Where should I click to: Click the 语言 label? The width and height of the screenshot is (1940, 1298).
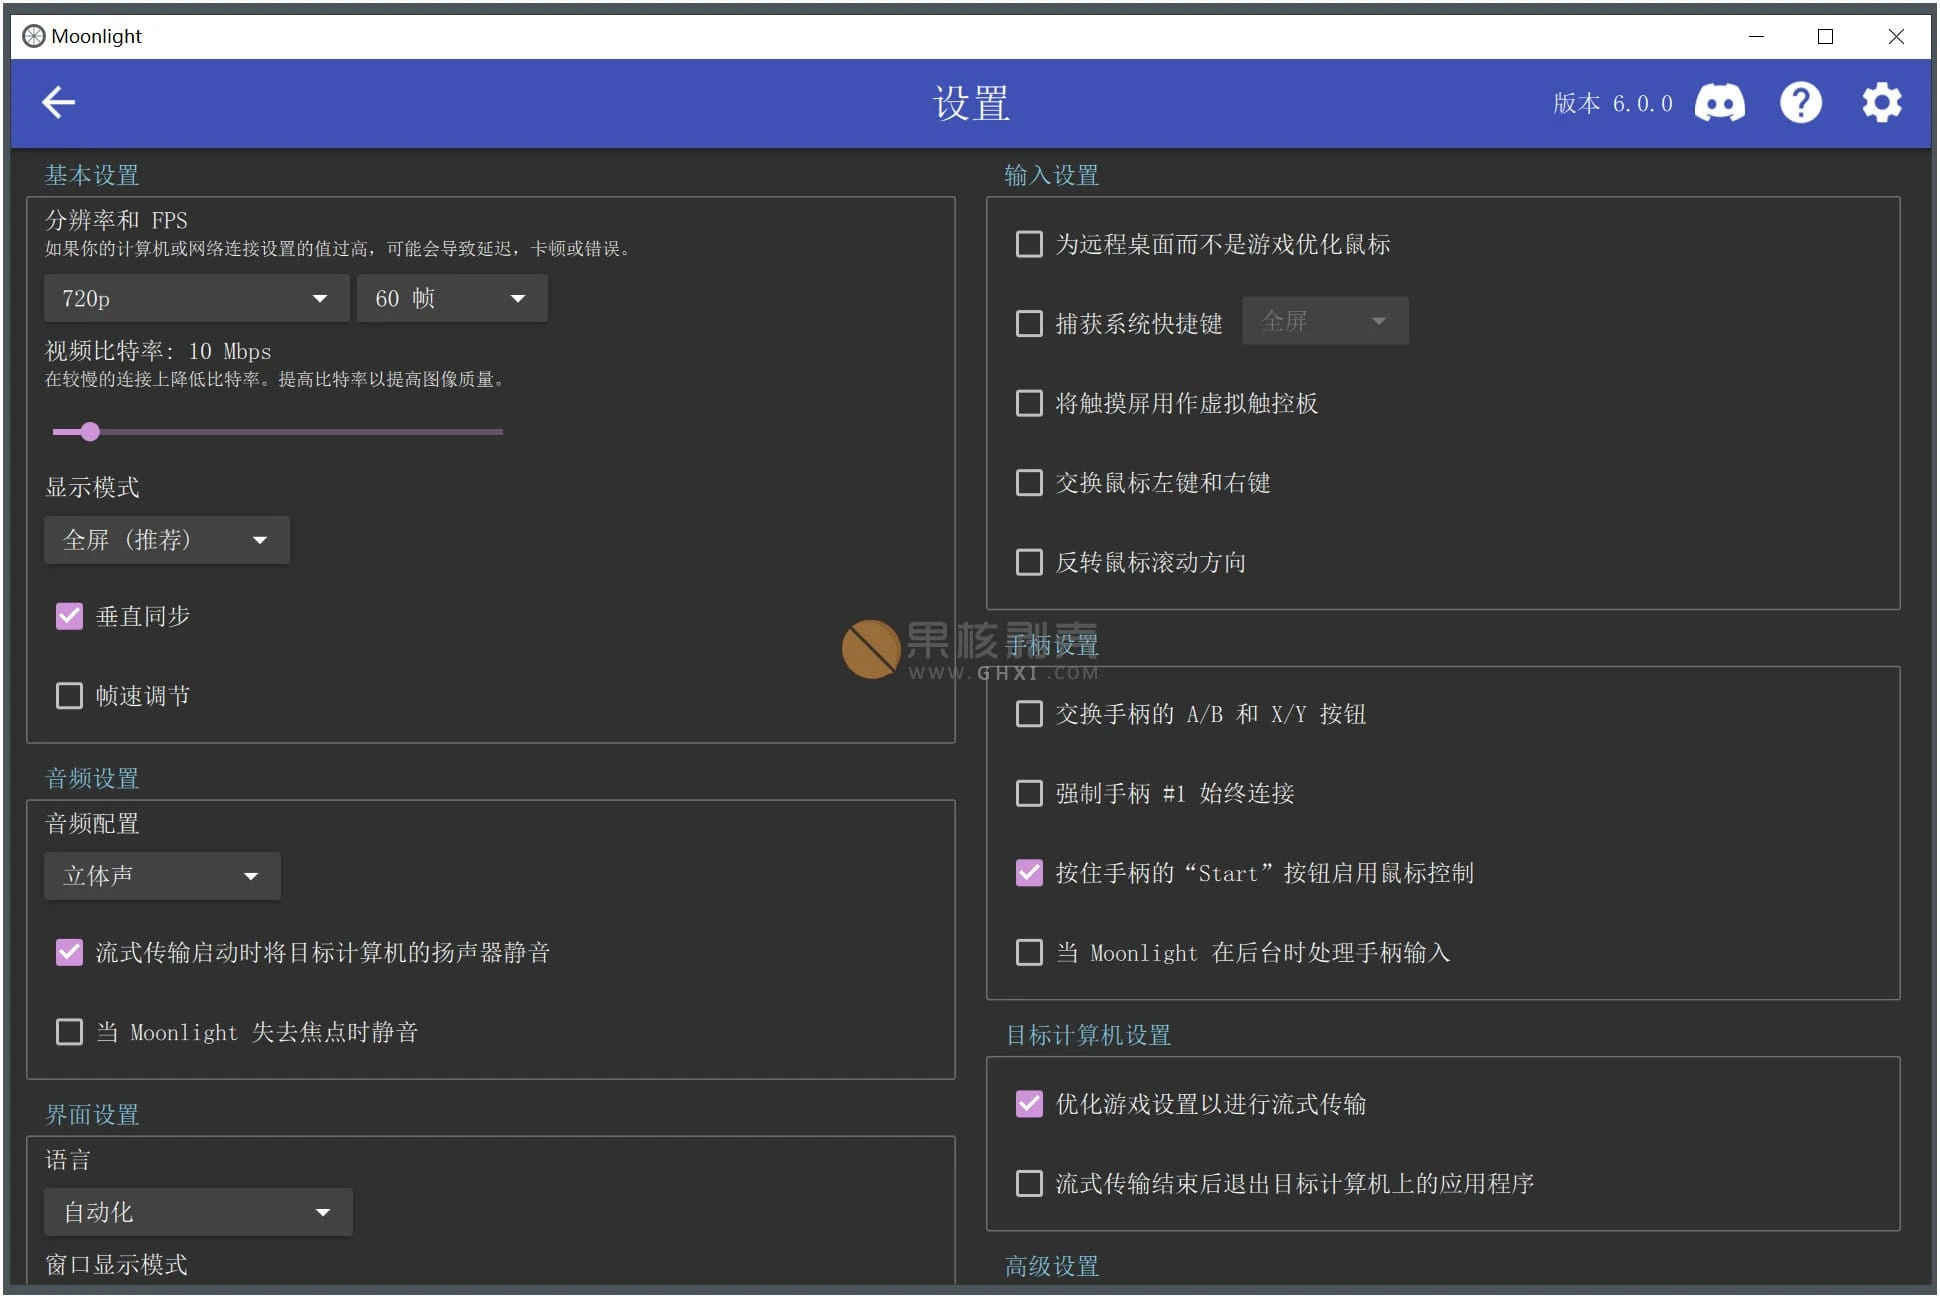click(68, 1160)
